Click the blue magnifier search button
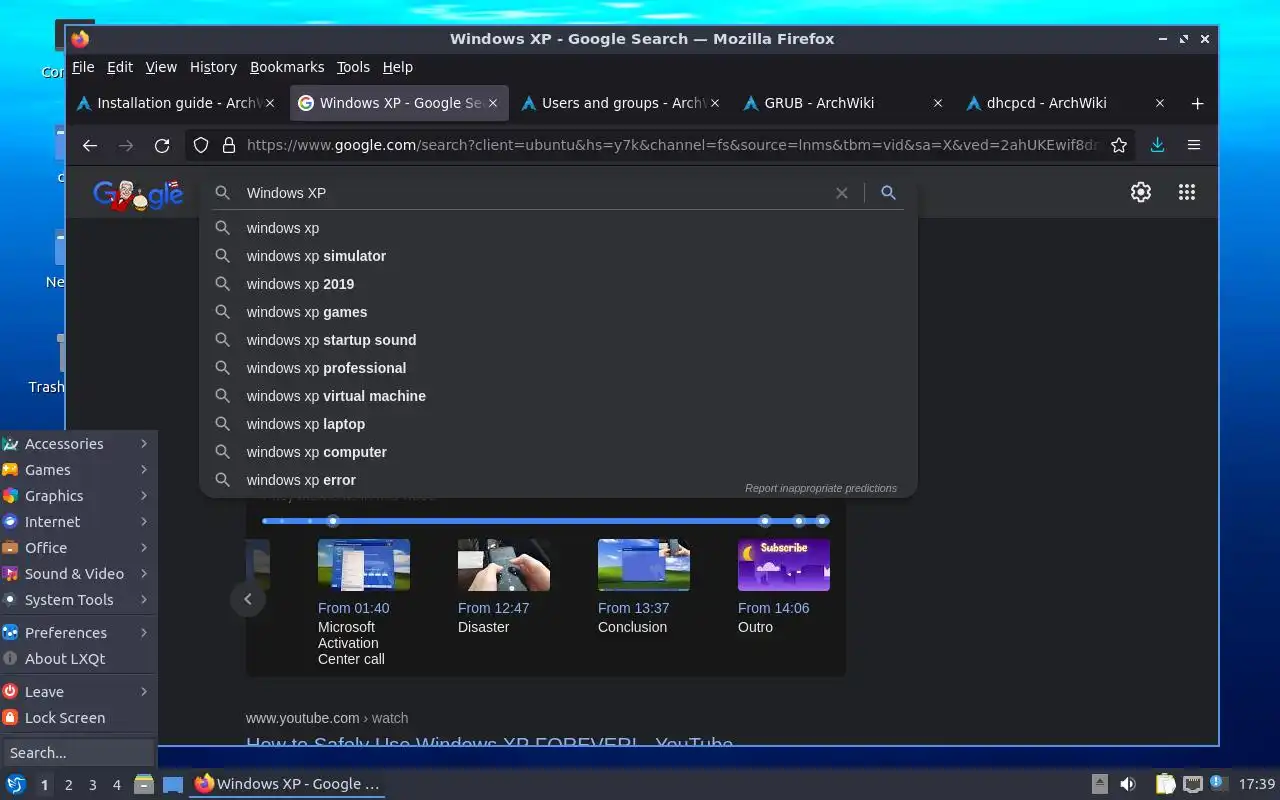Image resolution: width=1280 pixels, height=800 pixels. click(x=888, y=193)
